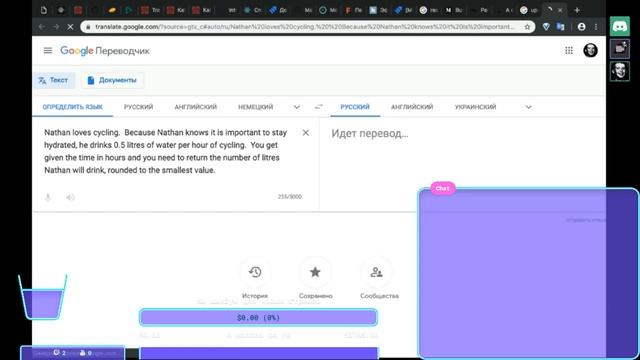Stop loading the page
The height and width of the screenshot is (360, 640).
(x=70, y=27)
